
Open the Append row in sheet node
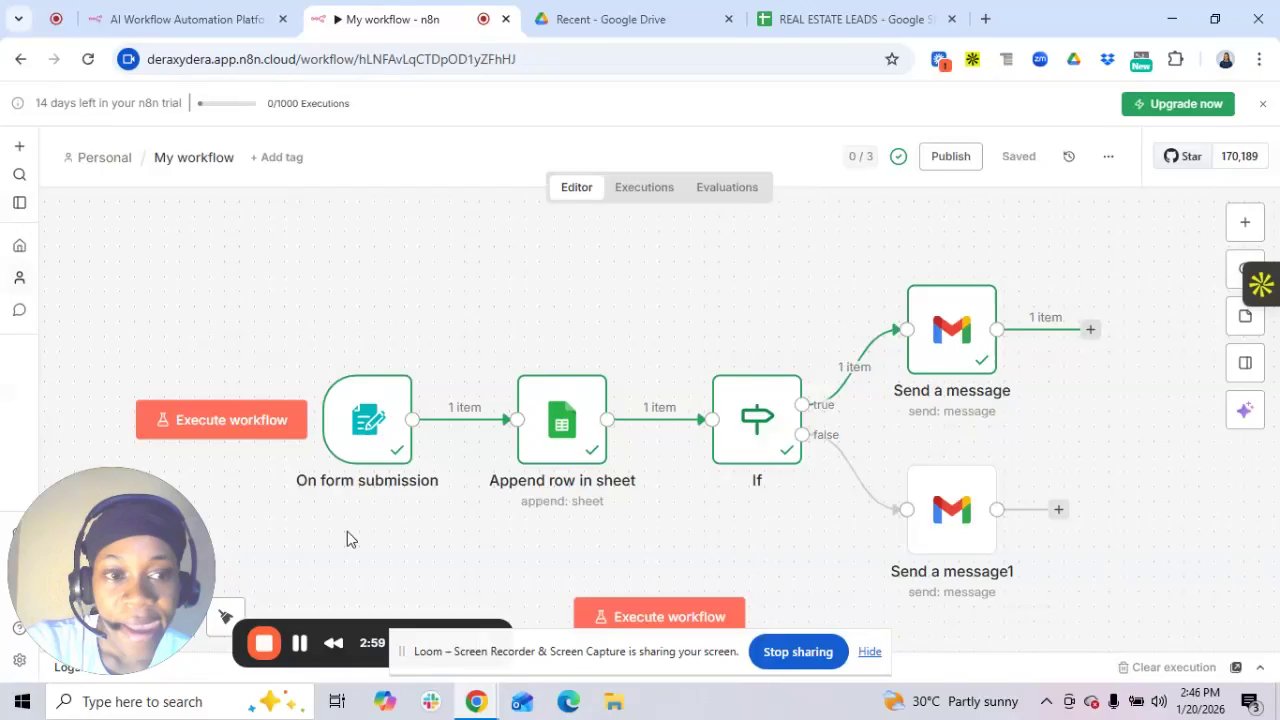pos(562,419)
